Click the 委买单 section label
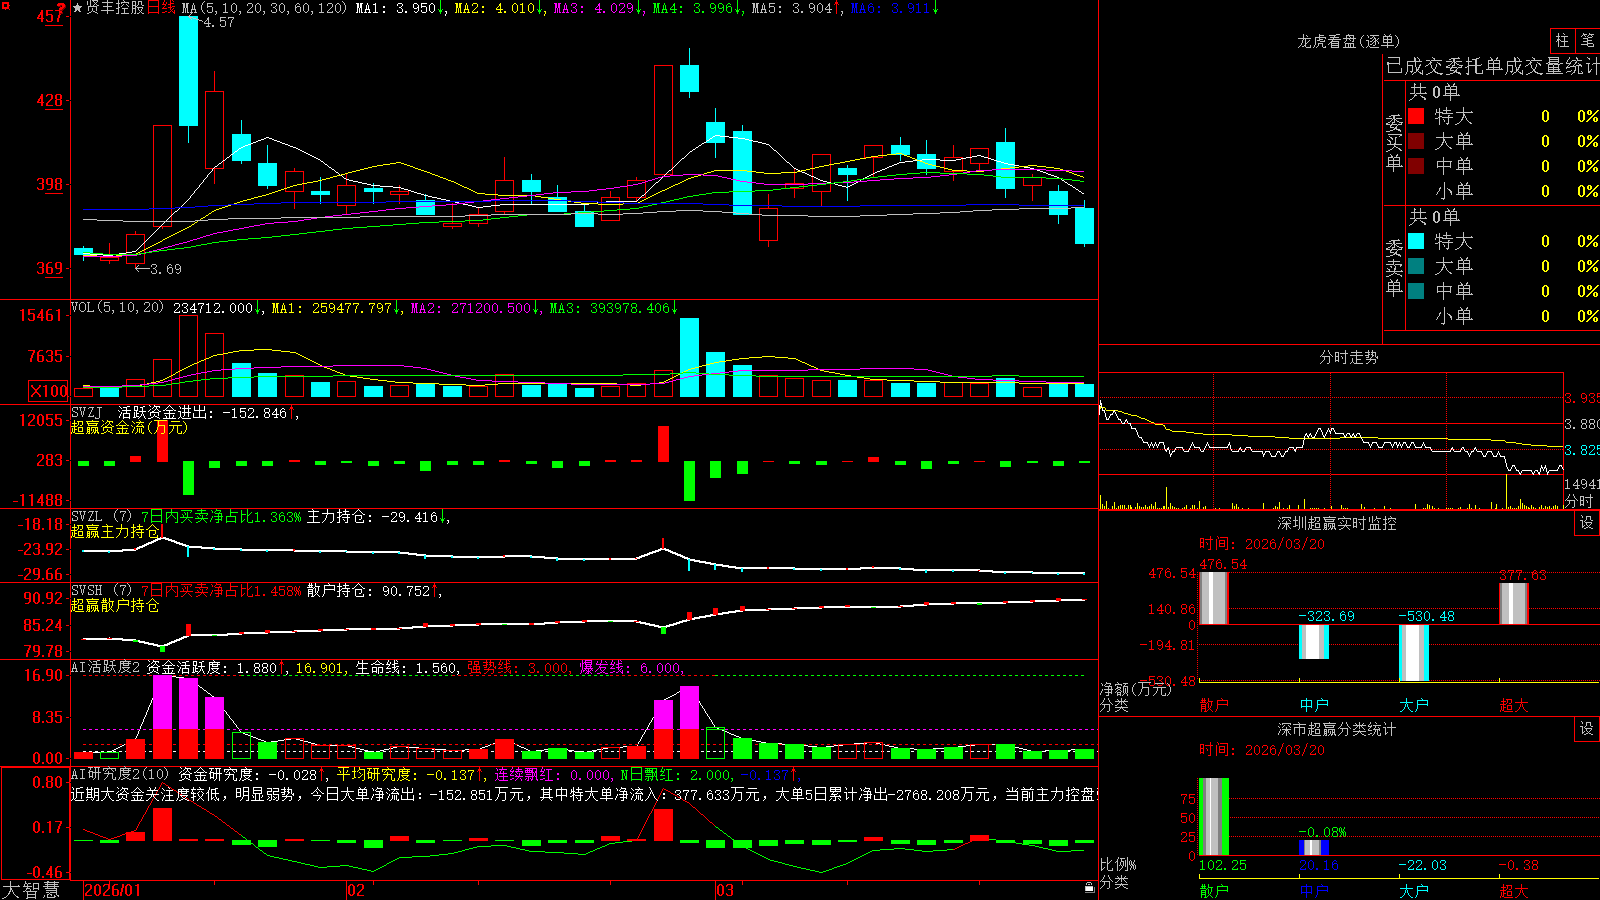Viewport: 1600px width, 900px height. coord(1394,142)
